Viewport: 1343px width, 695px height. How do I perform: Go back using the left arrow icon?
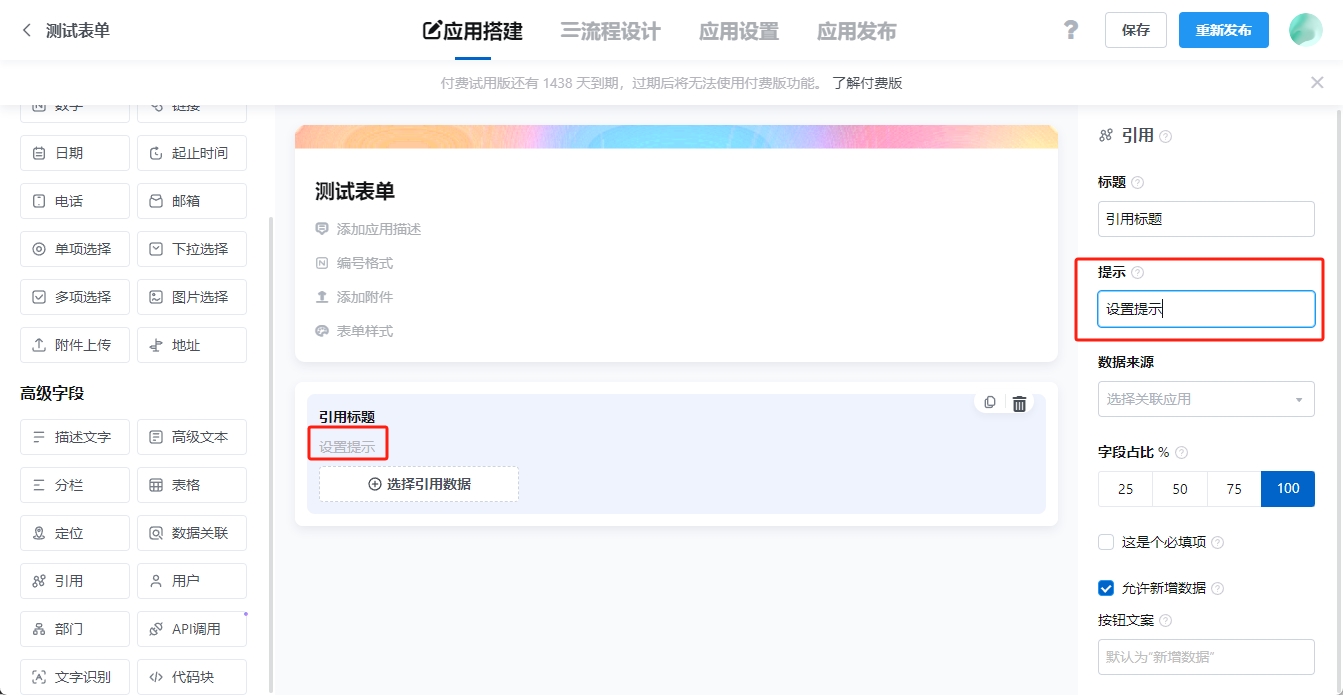coord(27,31)
